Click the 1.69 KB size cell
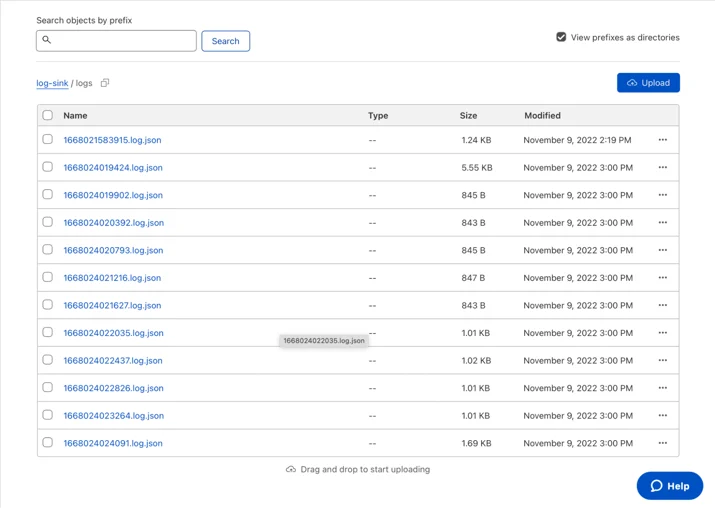This screenshot has height=508, width=715. point(476,443)
